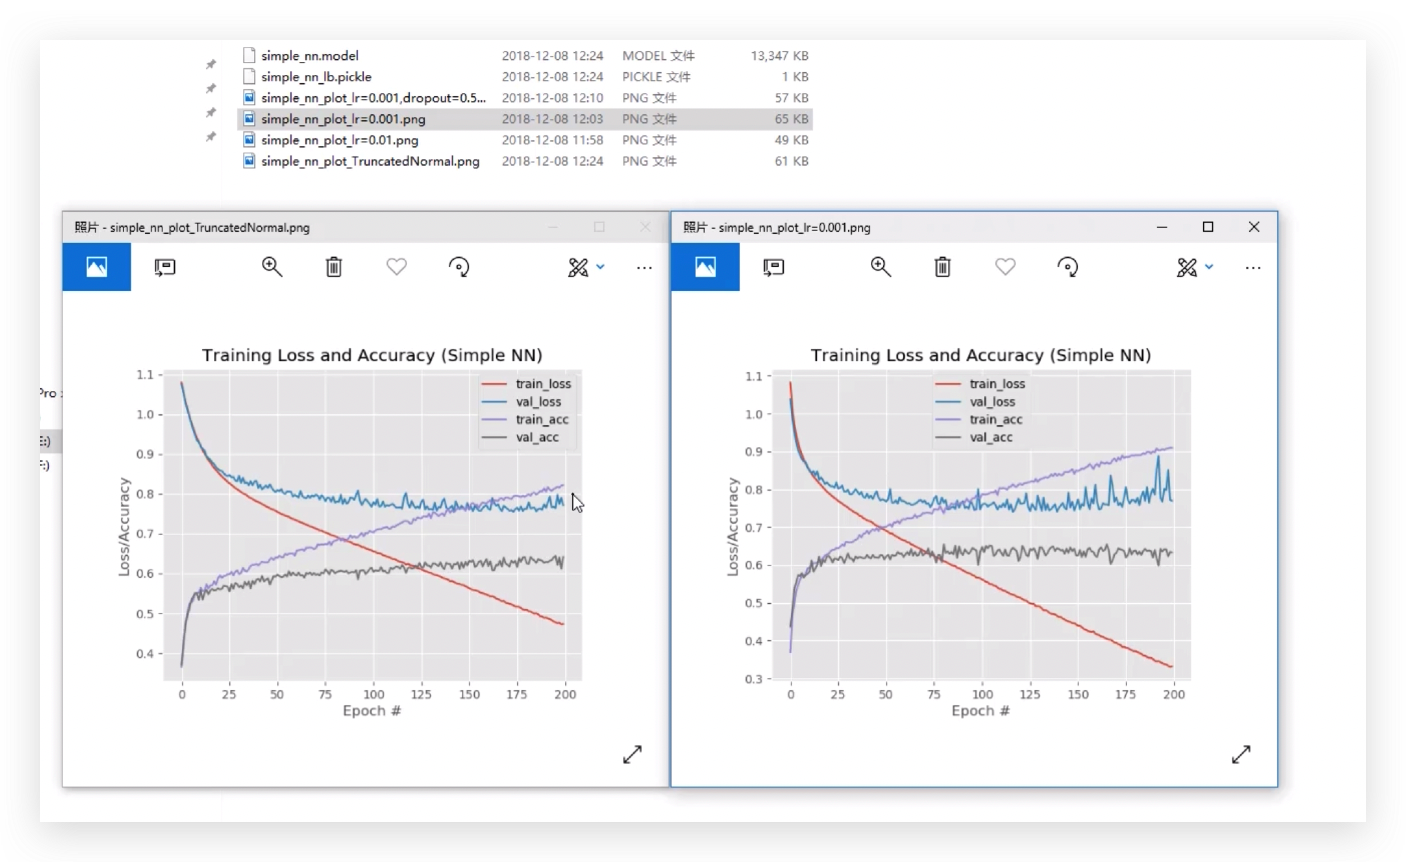Open more options ellipsis in lr=0.001 window
The height and width of the screenshot is (862, 1406).
pos(1253,268)
